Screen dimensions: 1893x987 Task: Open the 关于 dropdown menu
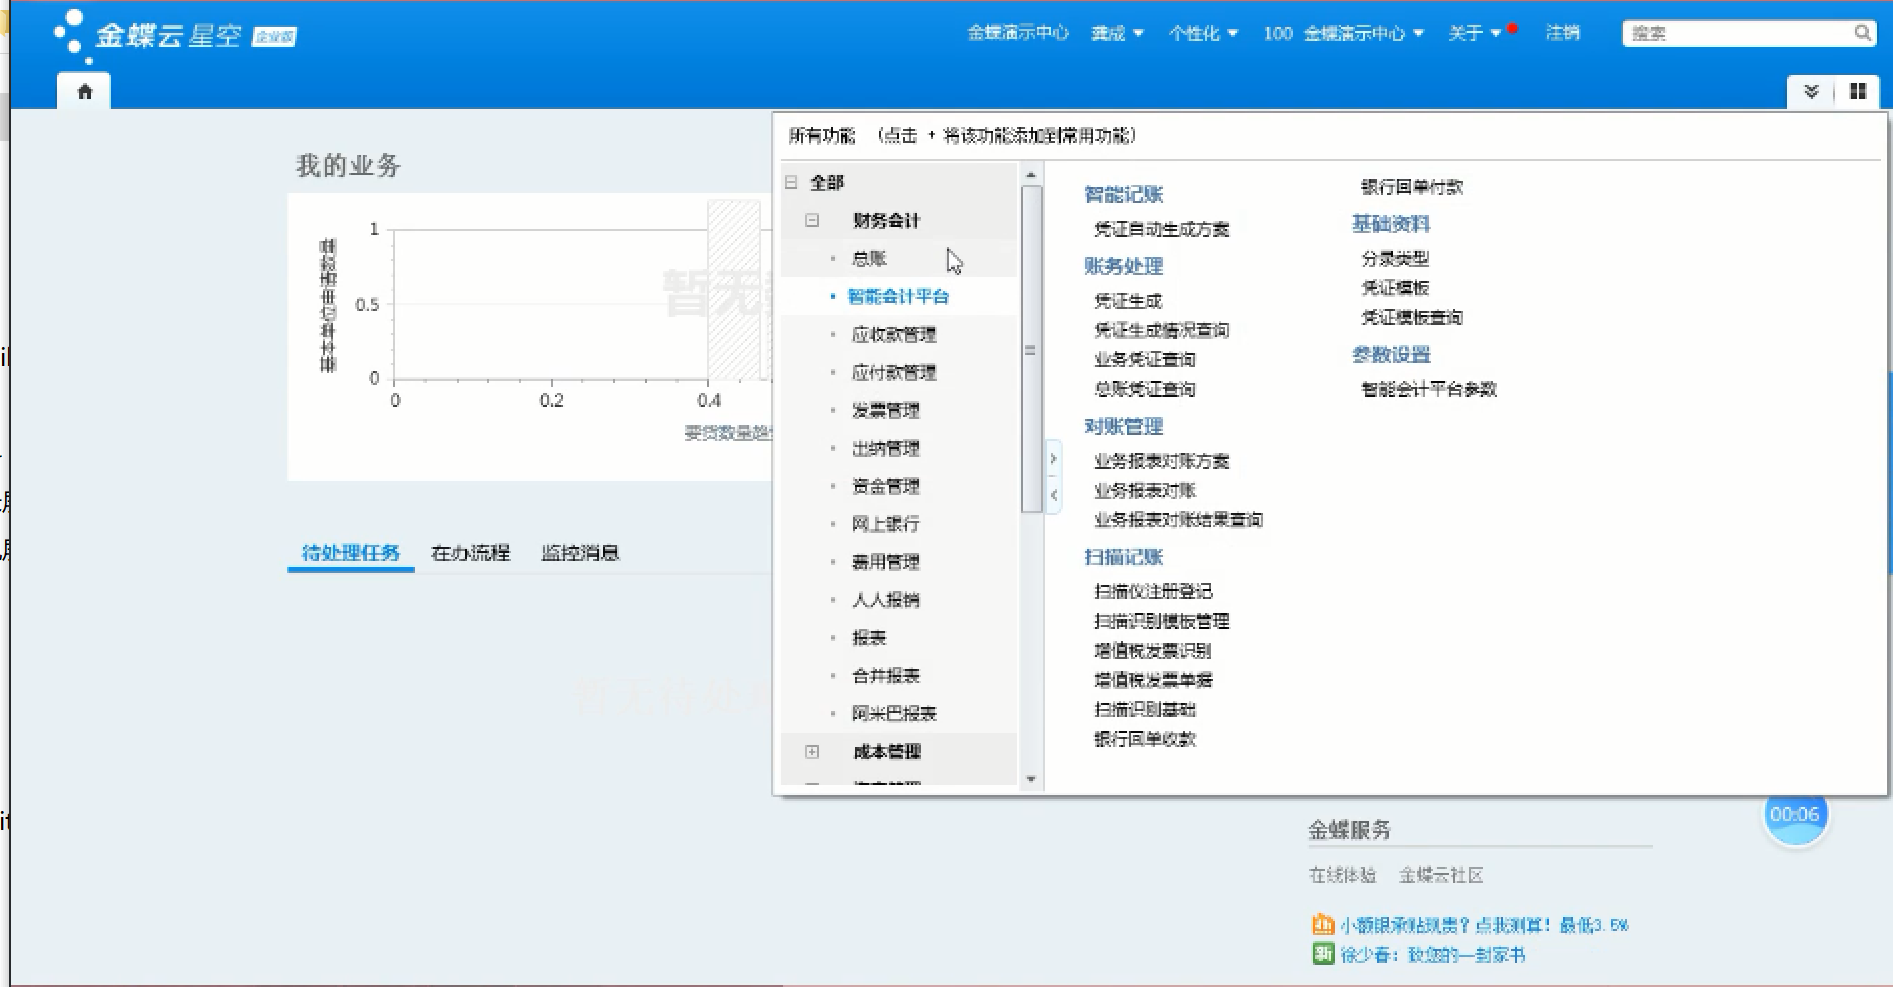(1474, 33)
